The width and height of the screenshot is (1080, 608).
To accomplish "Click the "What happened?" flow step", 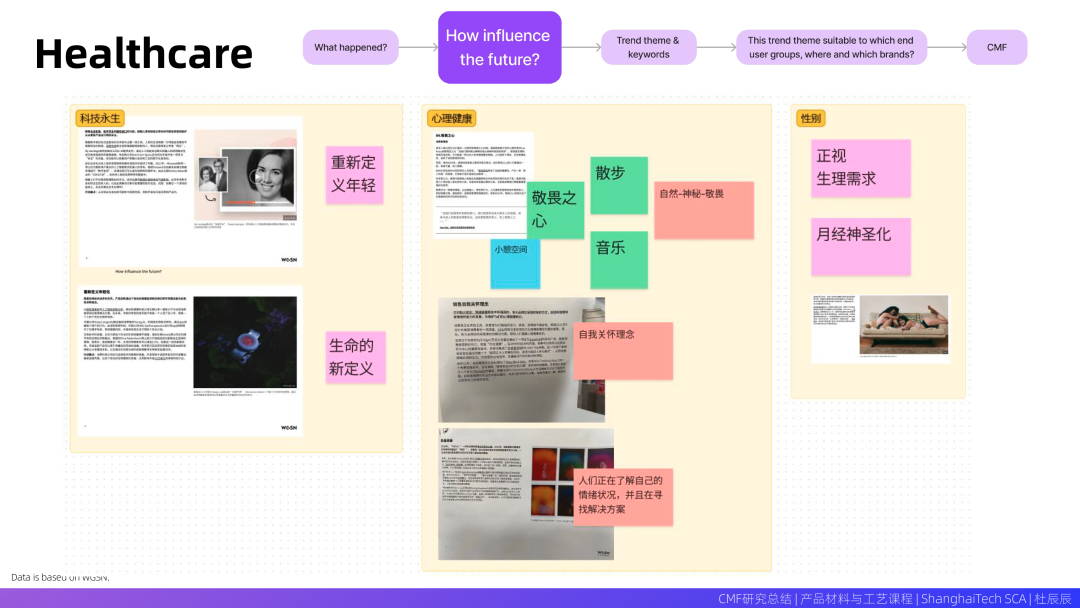I will click(350, 47).
